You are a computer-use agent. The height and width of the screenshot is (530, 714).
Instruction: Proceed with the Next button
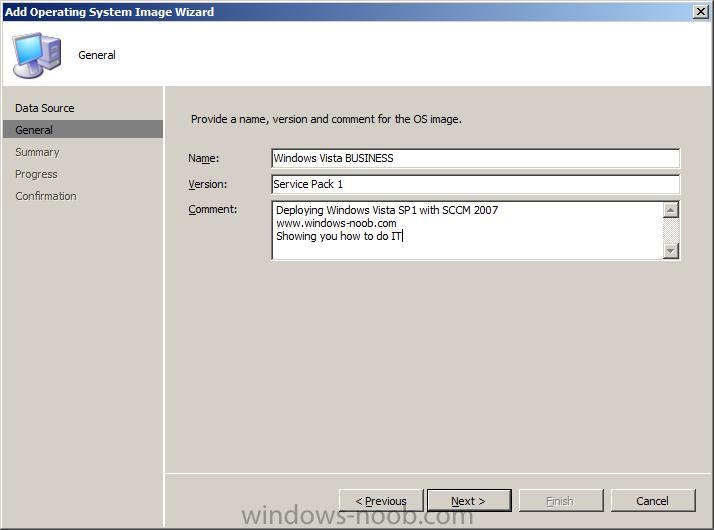(469, 501)
